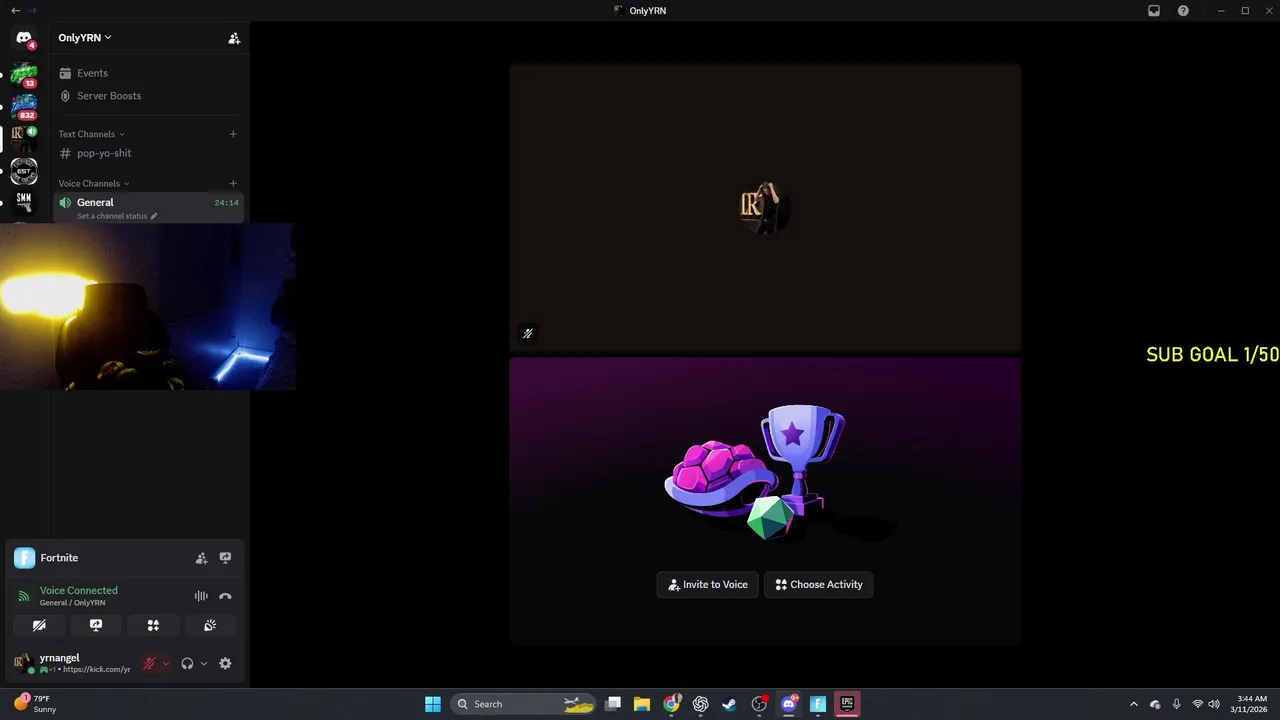Share your screen from voice panel
Viewport: 1280px width, 720px height.
tap(96, 625)
